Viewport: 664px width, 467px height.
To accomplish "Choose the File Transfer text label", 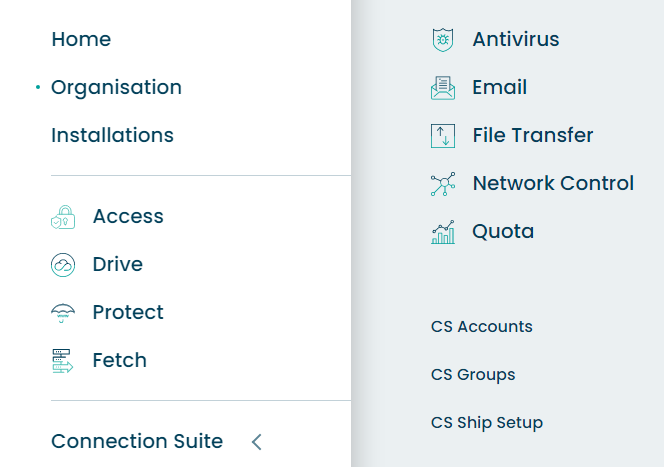I will (533, 135).
